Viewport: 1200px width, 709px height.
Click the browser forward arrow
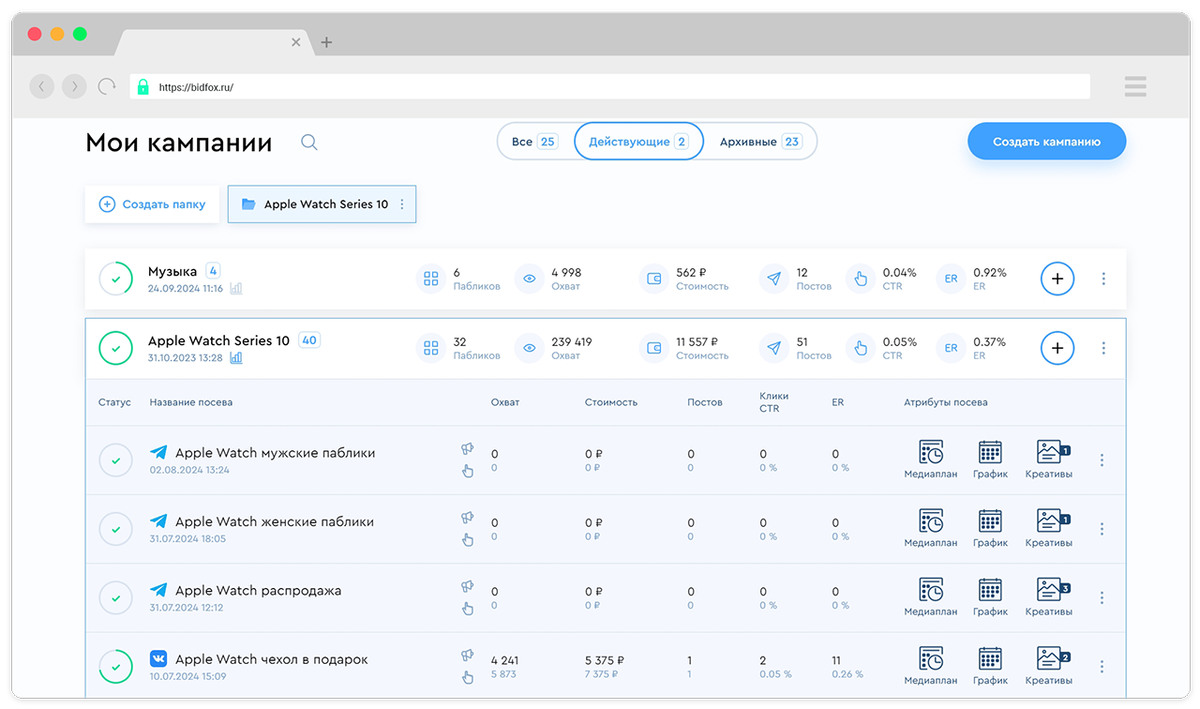[74, 87]
